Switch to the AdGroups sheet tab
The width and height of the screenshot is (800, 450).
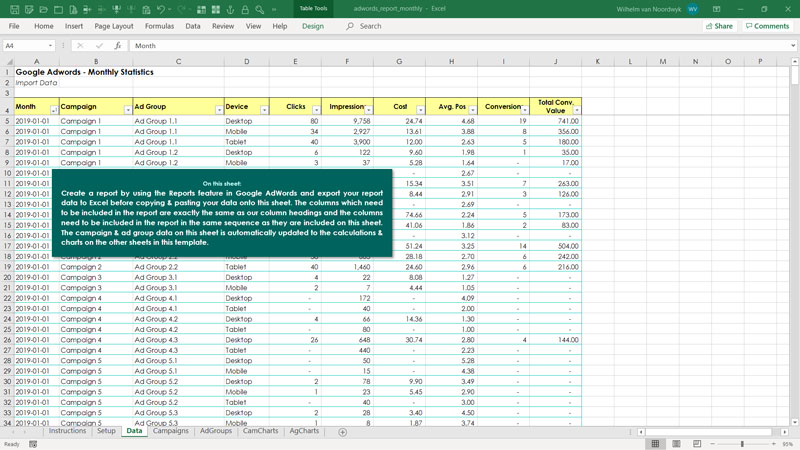[x=216, y=431]
